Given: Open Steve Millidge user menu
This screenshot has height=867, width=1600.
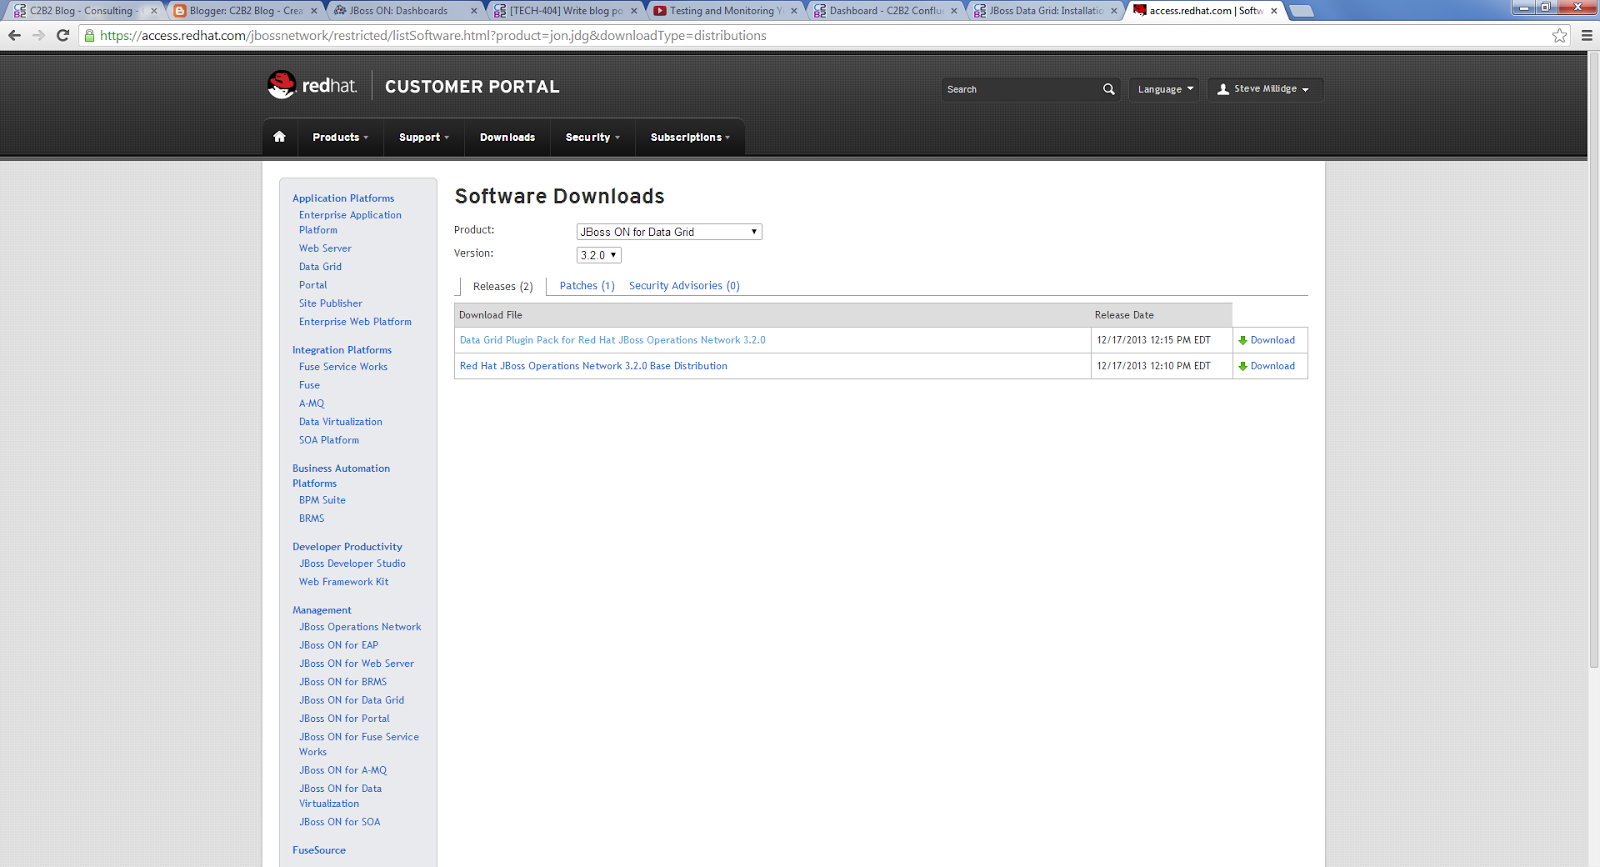Looking at the screenshot, I should (1265, 89).
